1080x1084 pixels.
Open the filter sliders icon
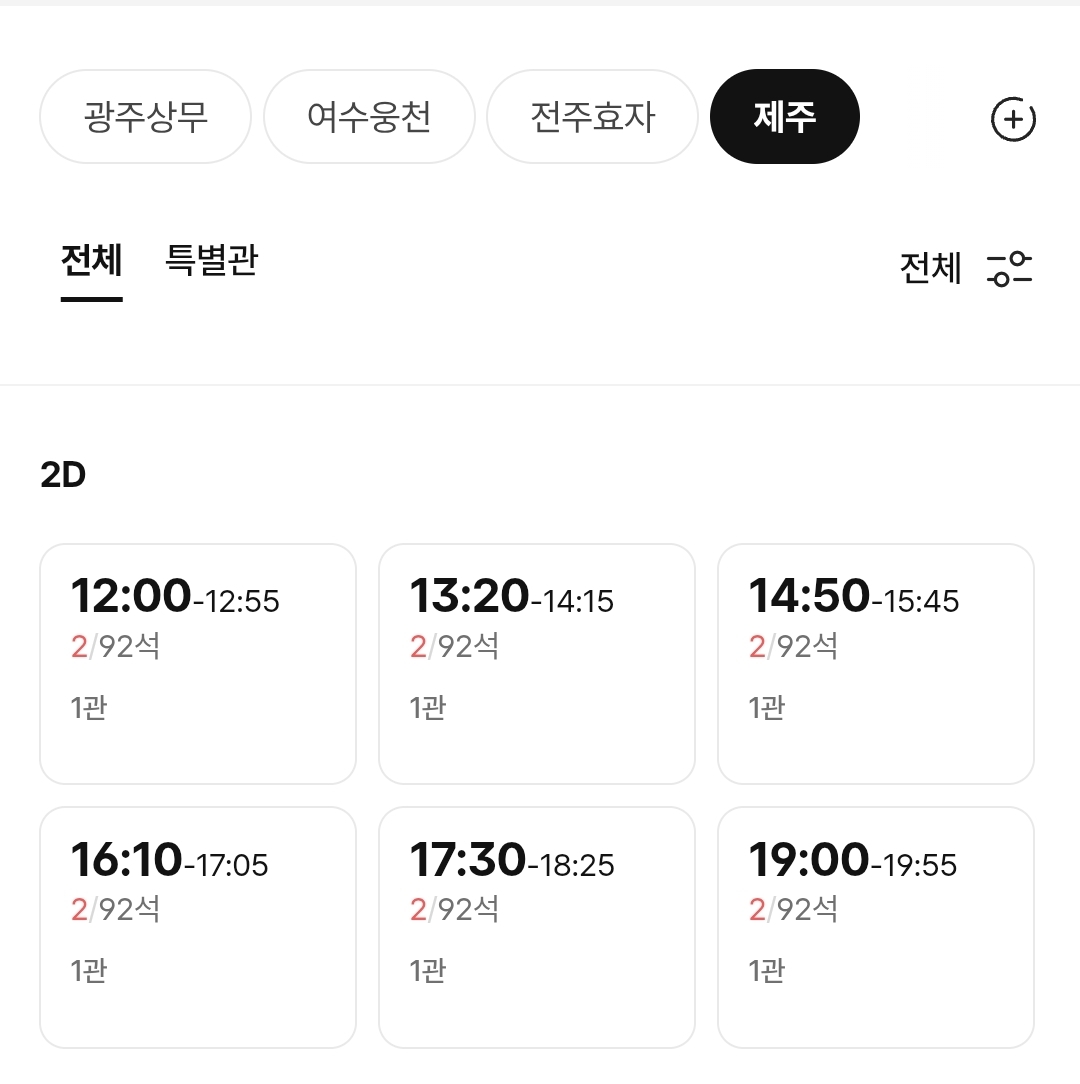1009,268
